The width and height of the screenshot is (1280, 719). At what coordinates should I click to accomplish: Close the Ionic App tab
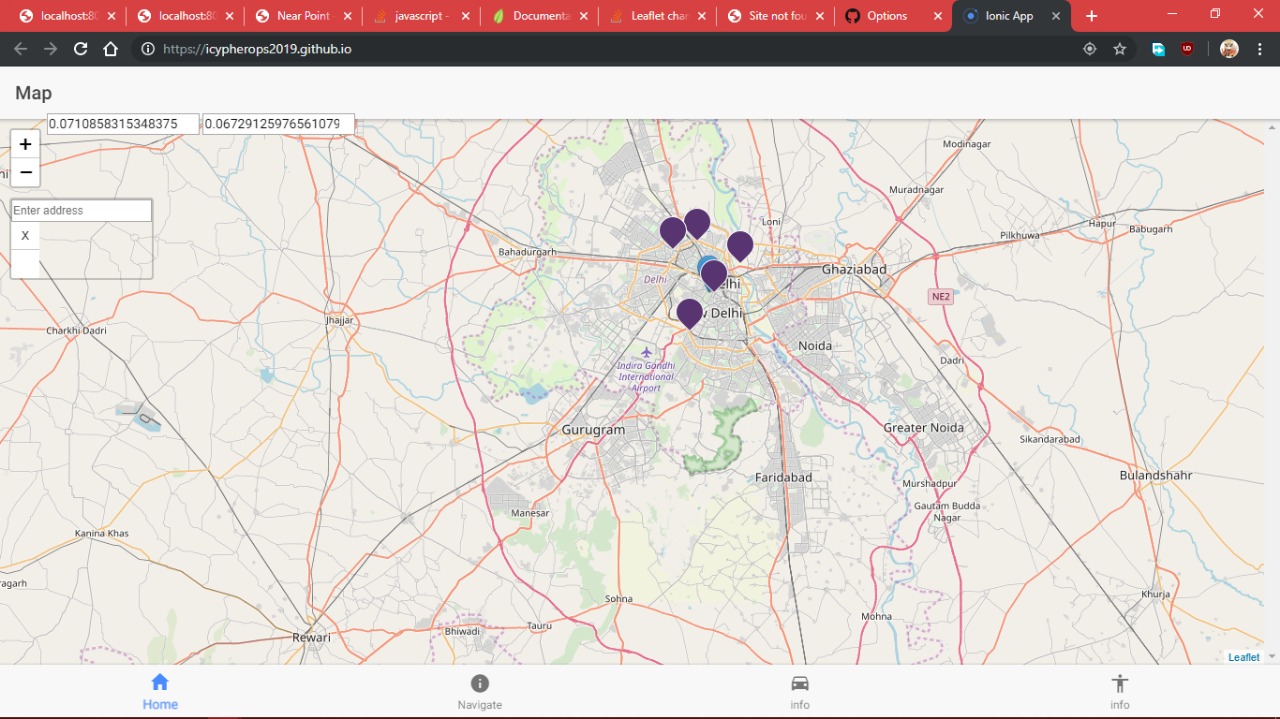[x=1055, y=16]
